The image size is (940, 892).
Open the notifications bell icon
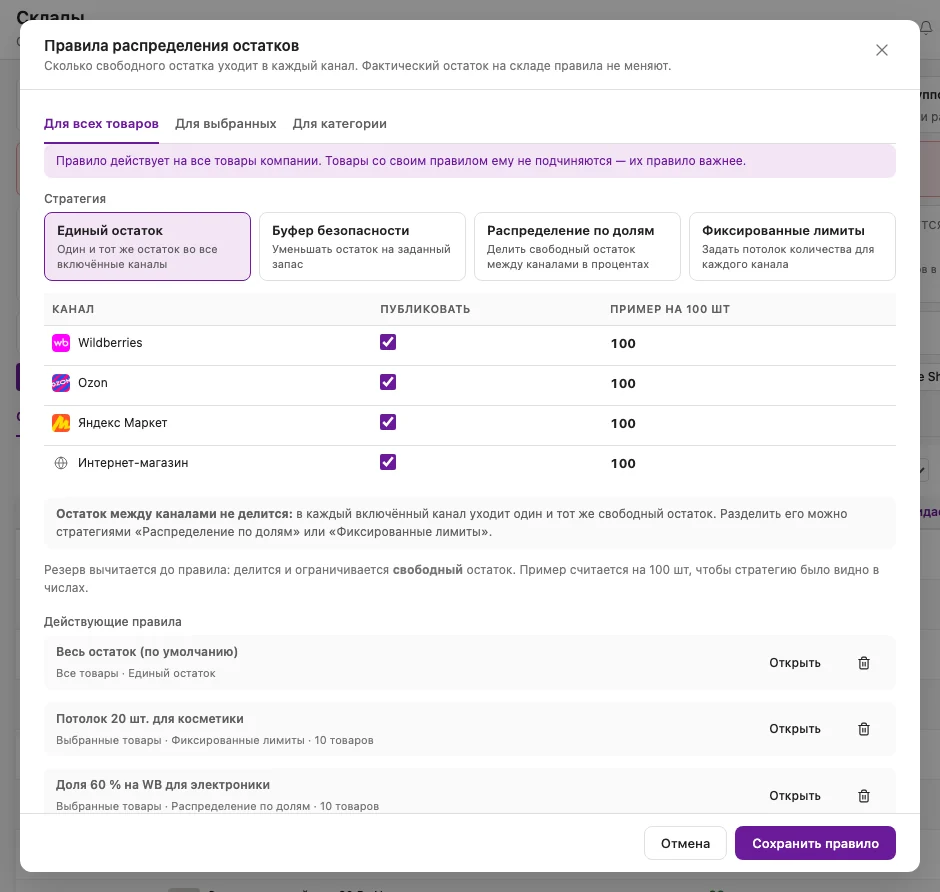click(926, 28)
